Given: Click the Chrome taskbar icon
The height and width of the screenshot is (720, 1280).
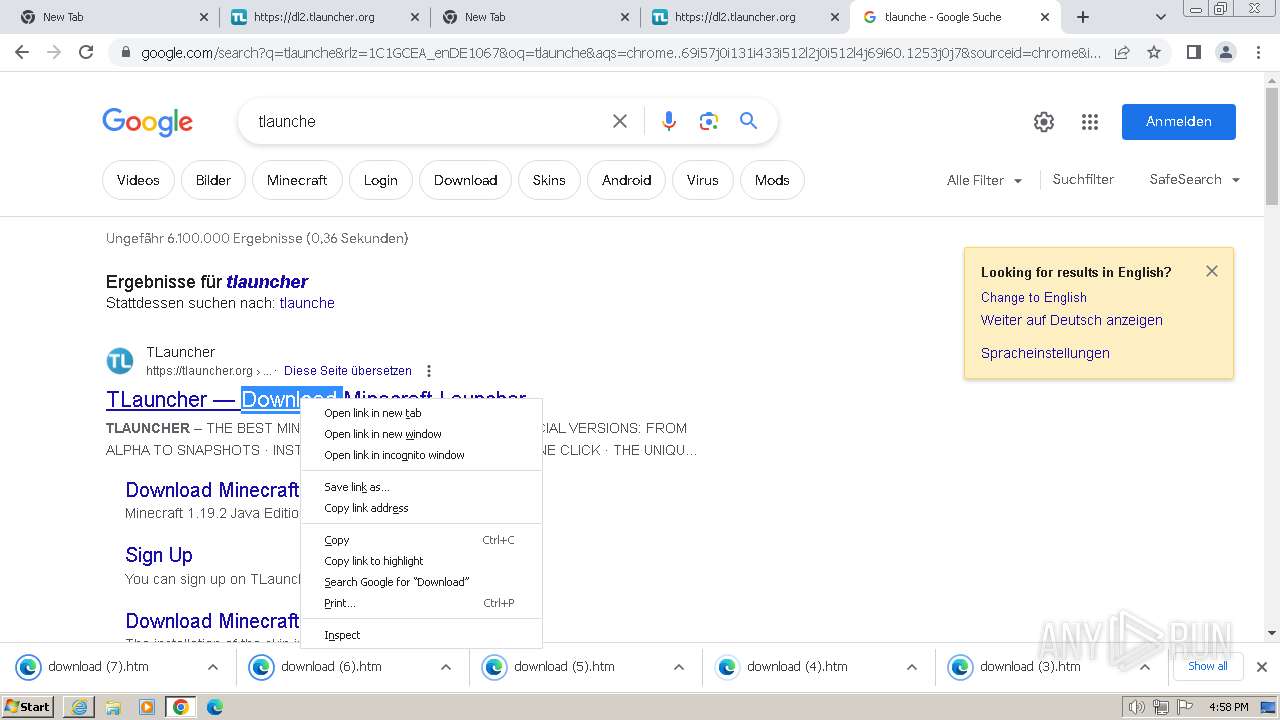Looking at the screenshot, I should [x=181, y=707].
